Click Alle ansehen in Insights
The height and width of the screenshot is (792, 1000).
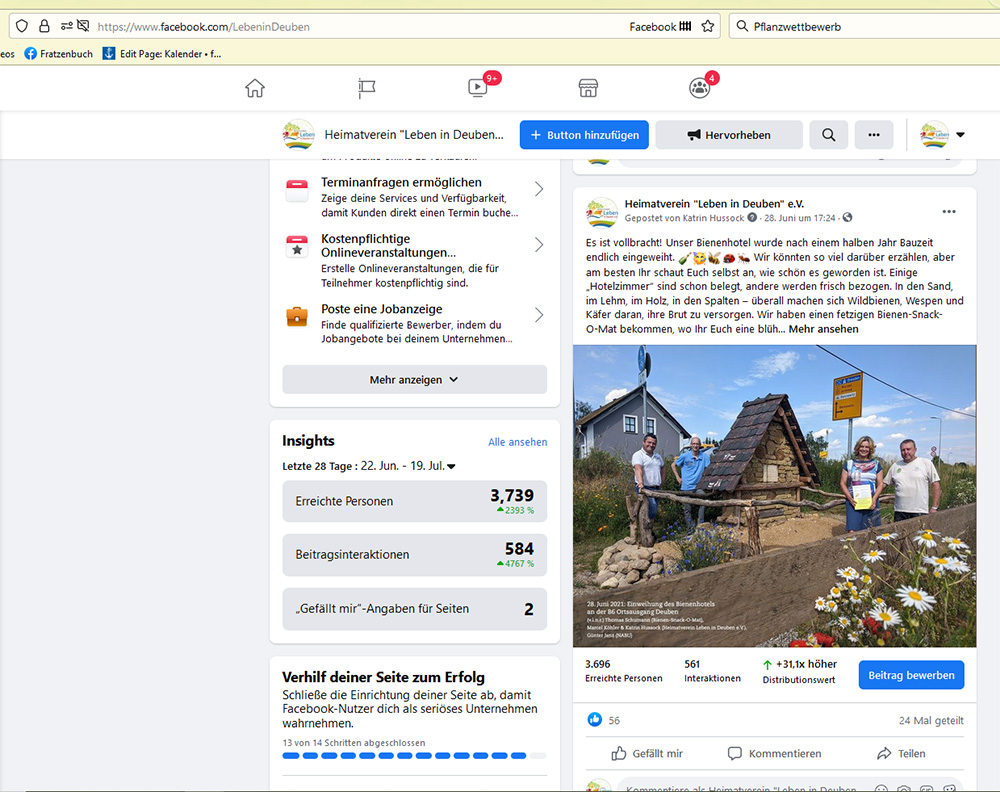click(517, 442)
